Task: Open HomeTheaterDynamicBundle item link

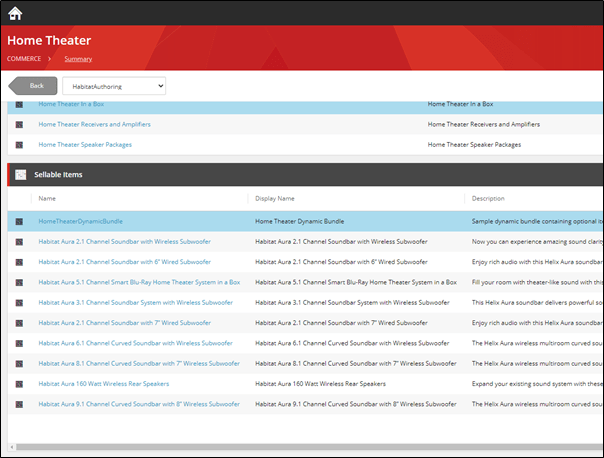Action: click(81, 221)
